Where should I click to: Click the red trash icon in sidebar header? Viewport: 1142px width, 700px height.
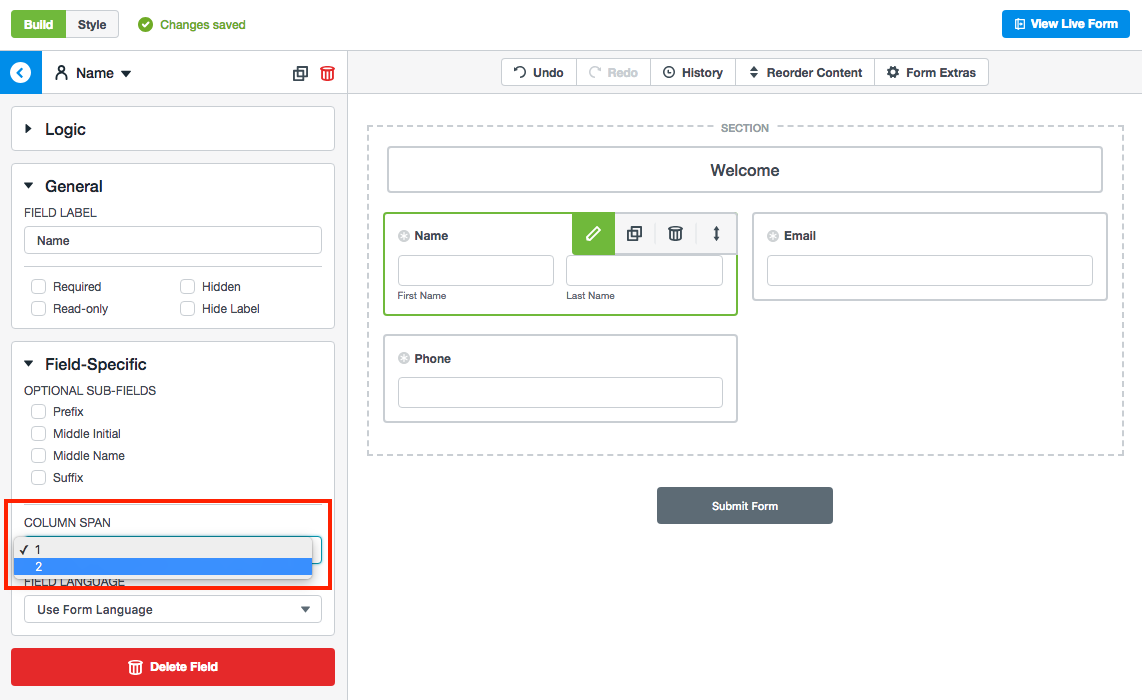(327, 72)
